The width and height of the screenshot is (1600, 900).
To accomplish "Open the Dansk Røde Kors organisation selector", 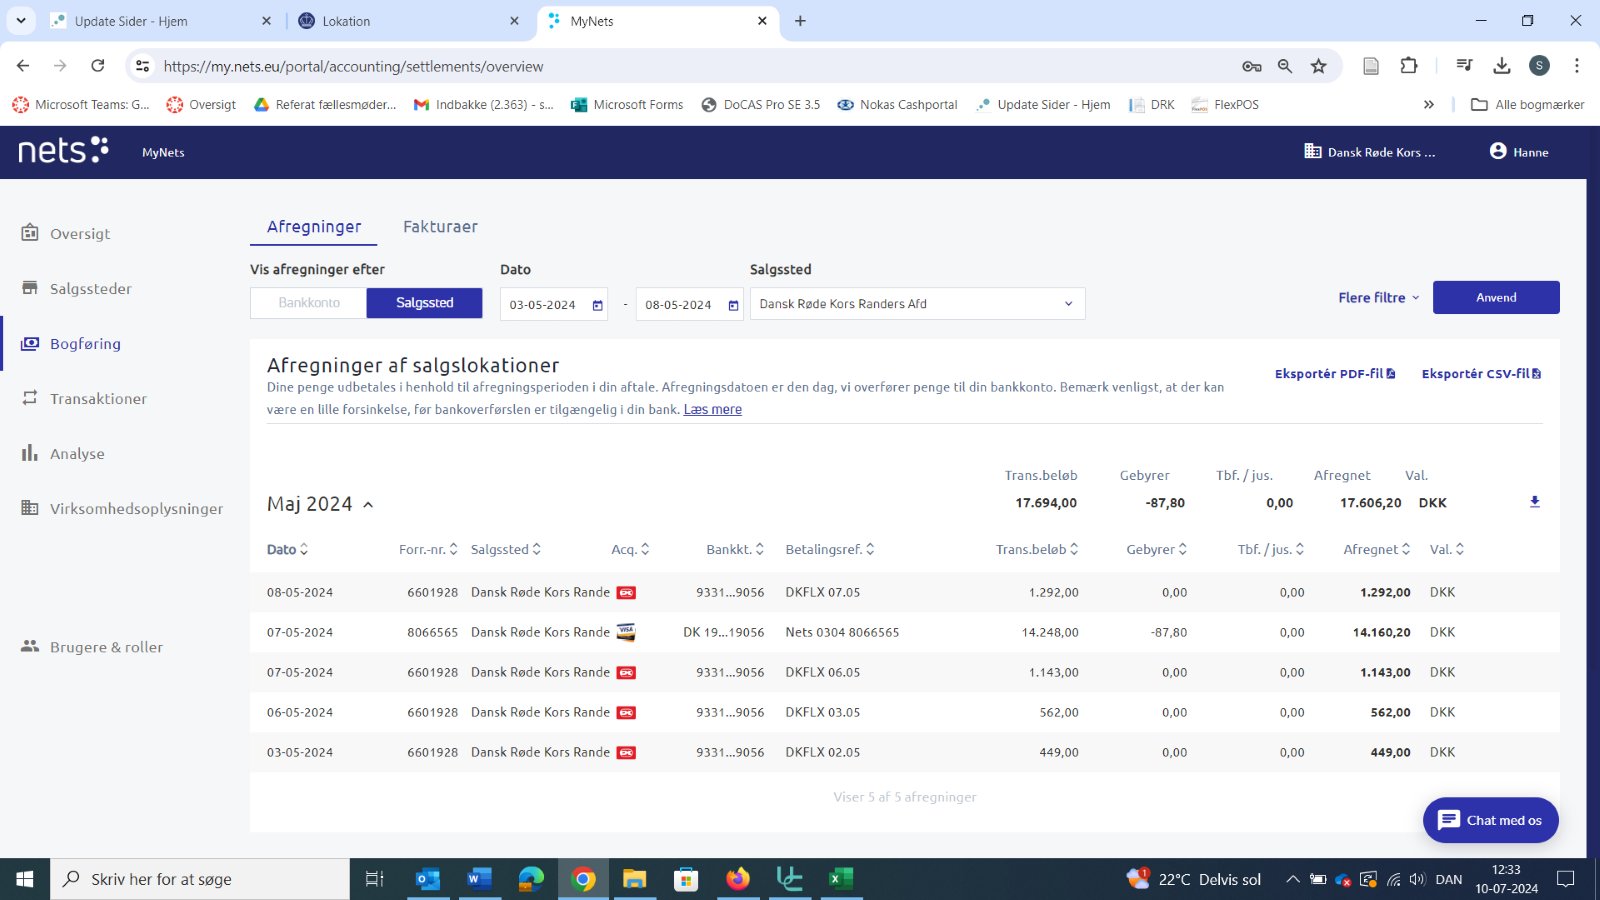I will tap(1370, 152).
